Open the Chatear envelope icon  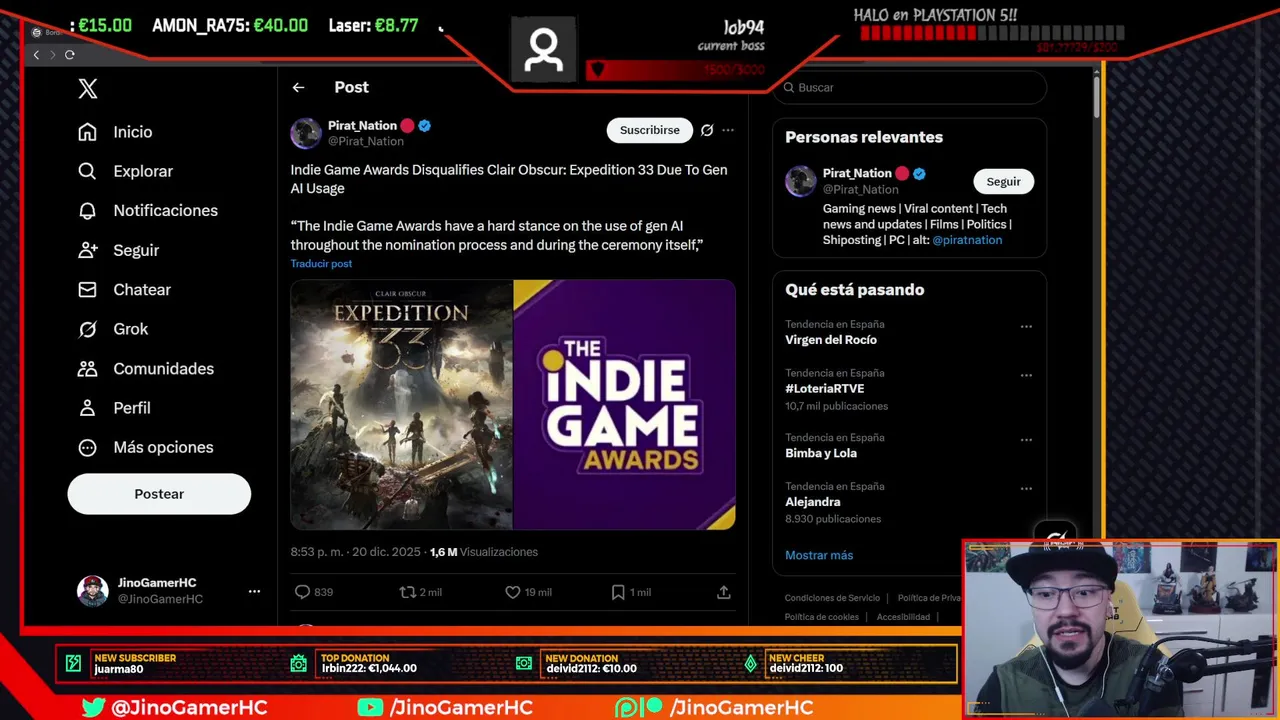point(88,289)
